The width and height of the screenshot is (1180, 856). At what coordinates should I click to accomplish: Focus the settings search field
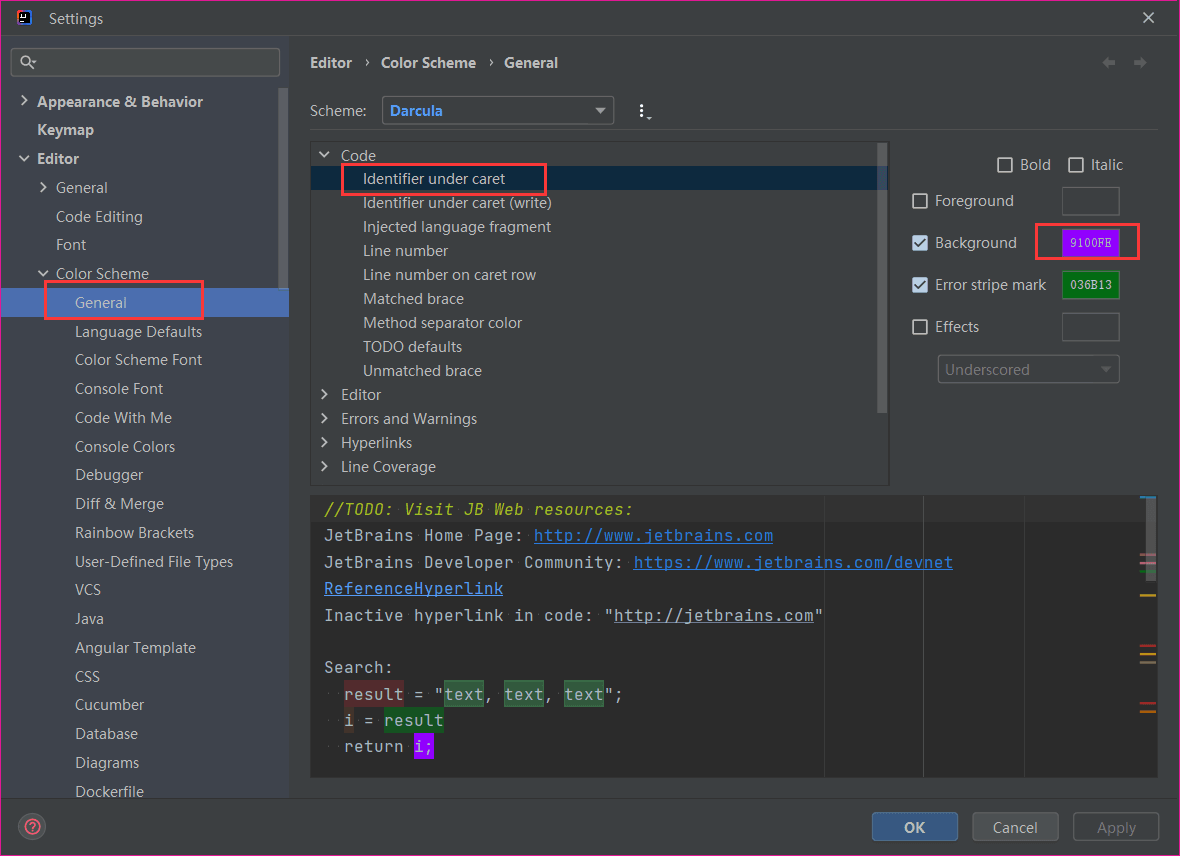pyautogui.click(x=145, y=62)
